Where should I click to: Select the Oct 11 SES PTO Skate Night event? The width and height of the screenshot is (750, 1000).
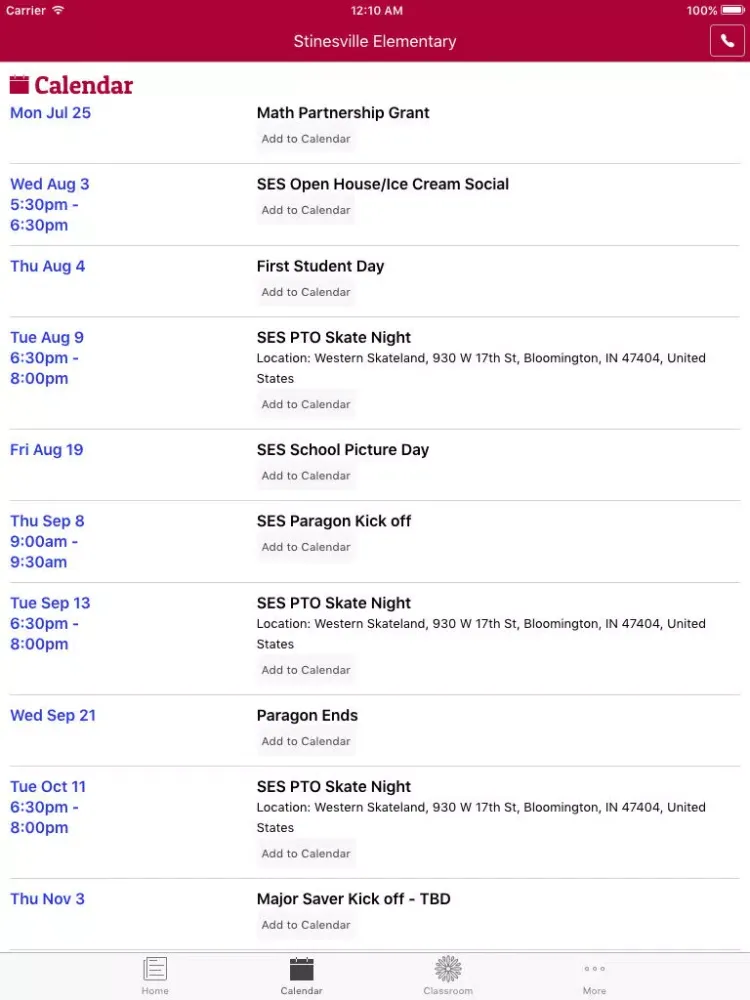(x=334, y=787)
